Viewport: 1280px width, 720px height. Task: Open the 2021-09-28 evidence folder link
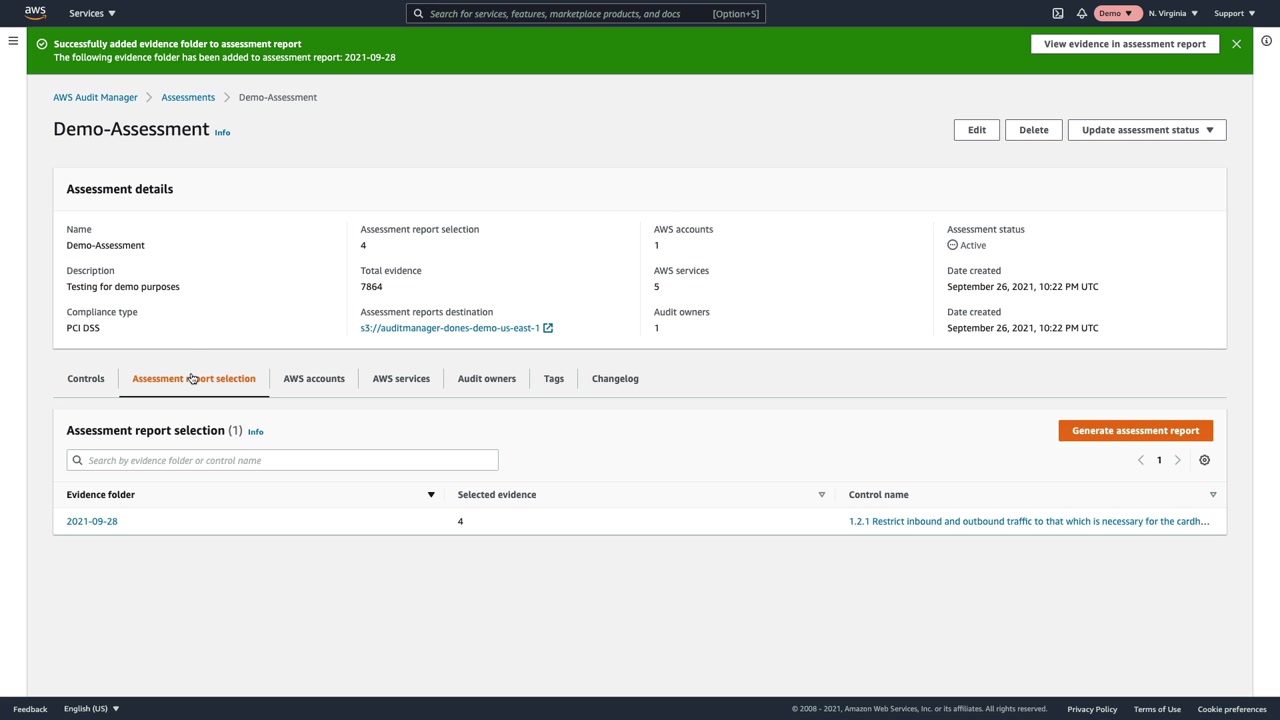coord(92,521)
